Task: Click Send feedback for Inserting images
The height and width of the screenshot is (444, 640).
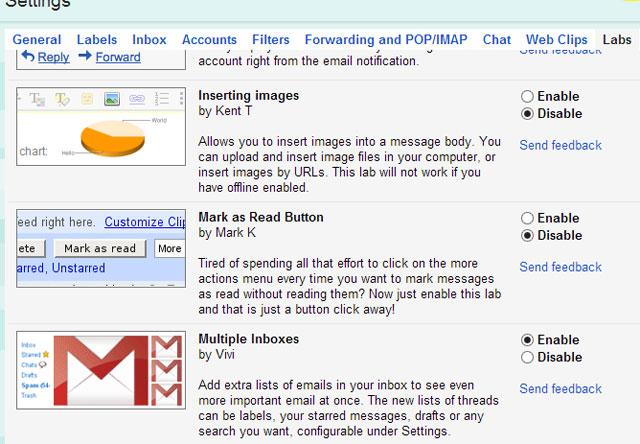Action: [560, 146]
